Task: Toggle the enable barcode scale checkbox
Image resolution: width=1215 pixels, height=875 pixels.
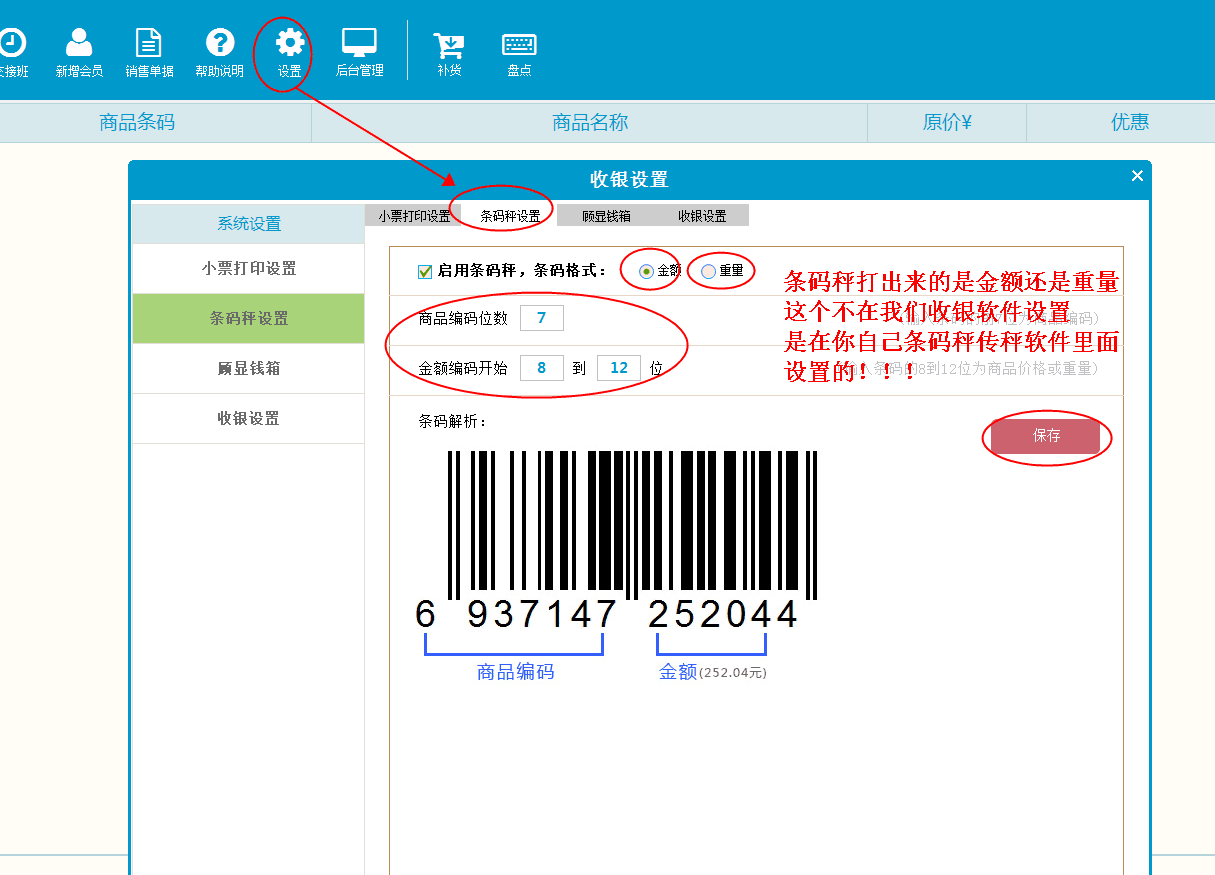Action: pyautogui.click(x=425, y=271)
